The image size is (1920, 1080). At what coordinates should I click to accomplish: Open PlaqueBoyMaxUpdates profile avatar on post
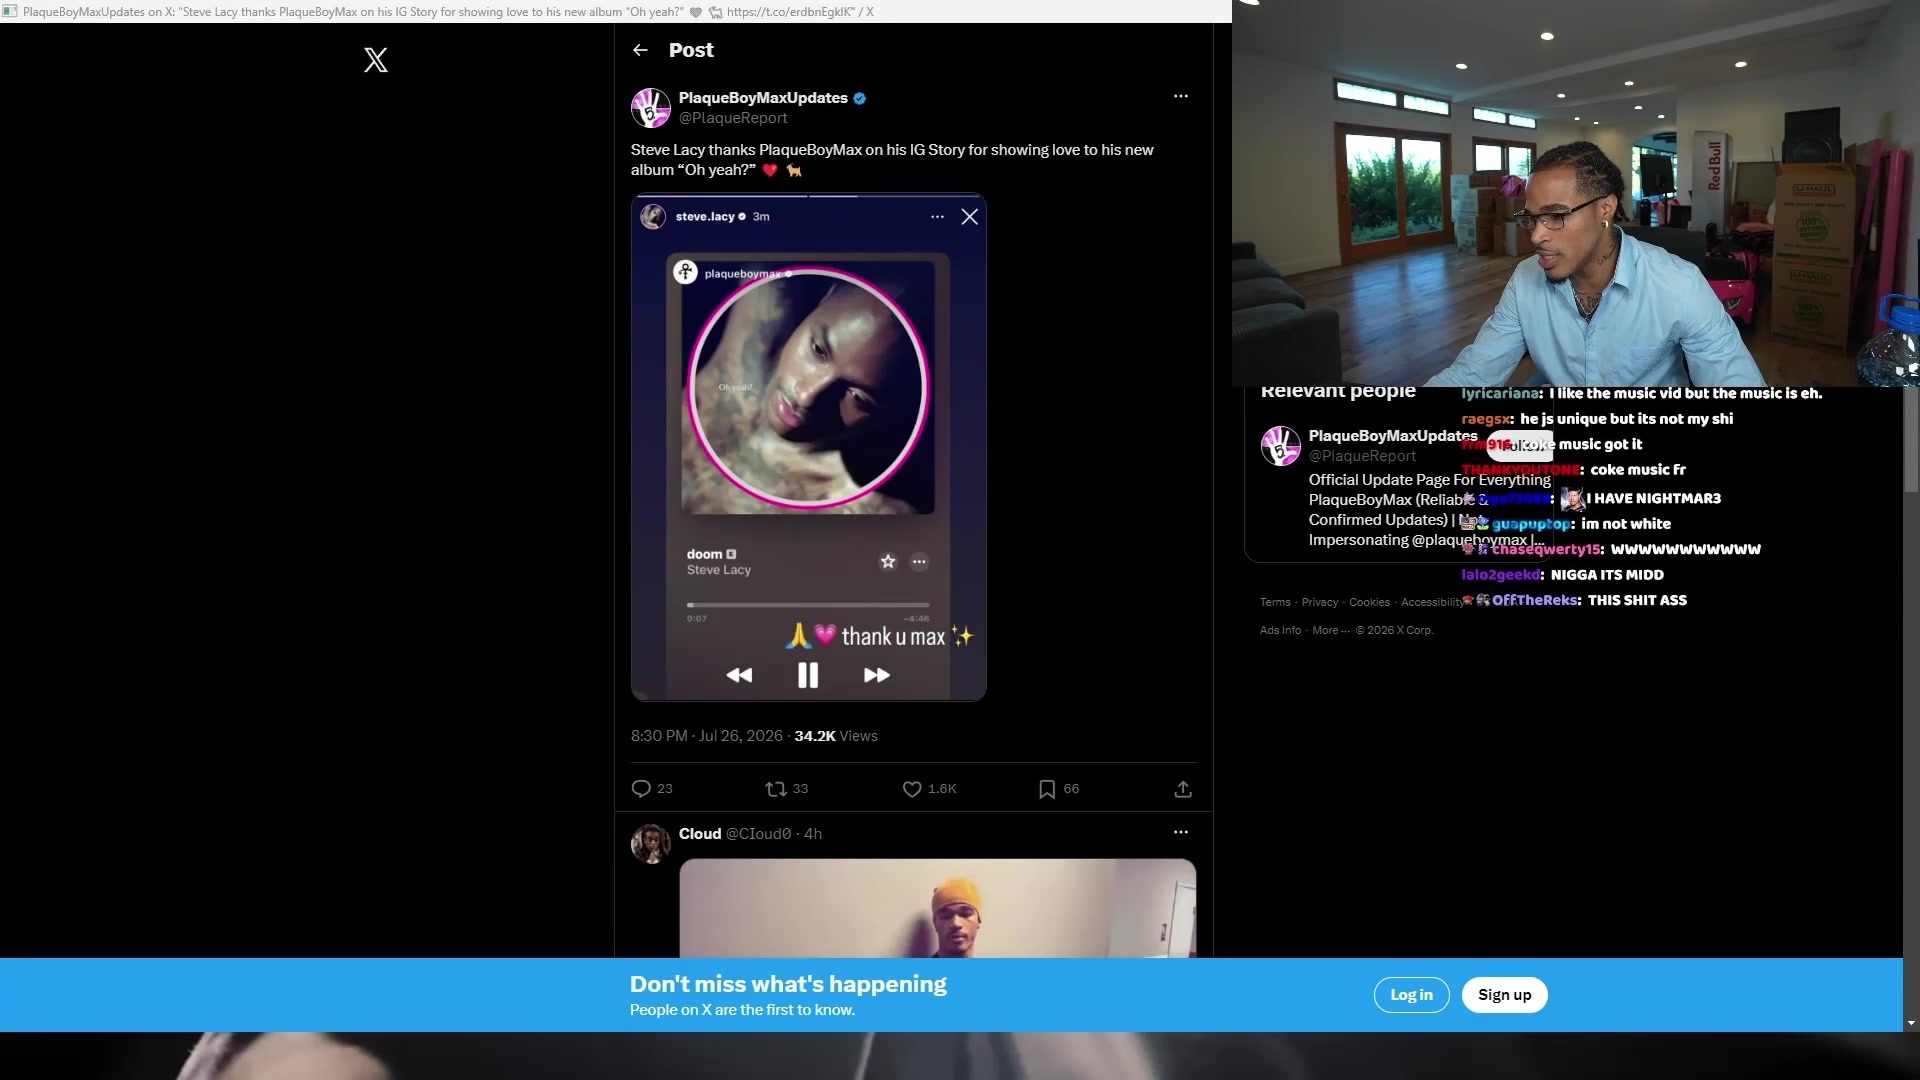tap(651, 108)
